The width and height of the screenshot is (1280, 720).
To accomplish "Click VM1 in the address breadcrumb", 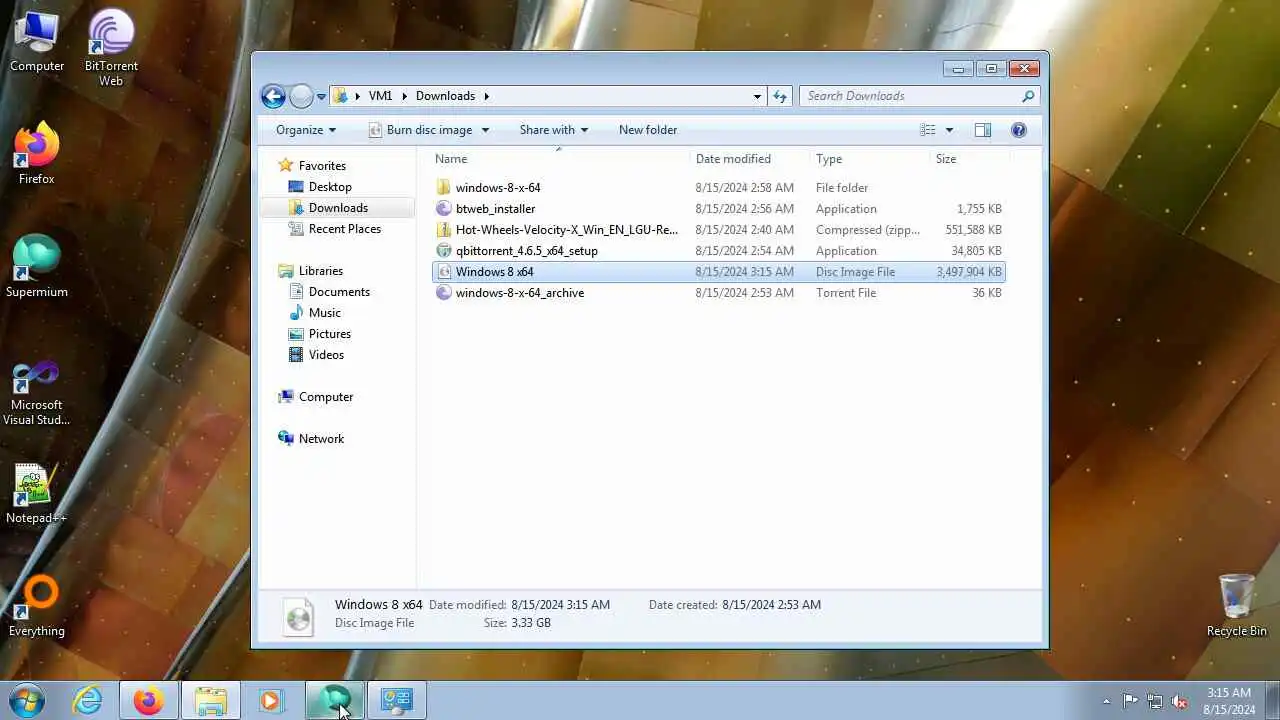I will click(380, 96).
